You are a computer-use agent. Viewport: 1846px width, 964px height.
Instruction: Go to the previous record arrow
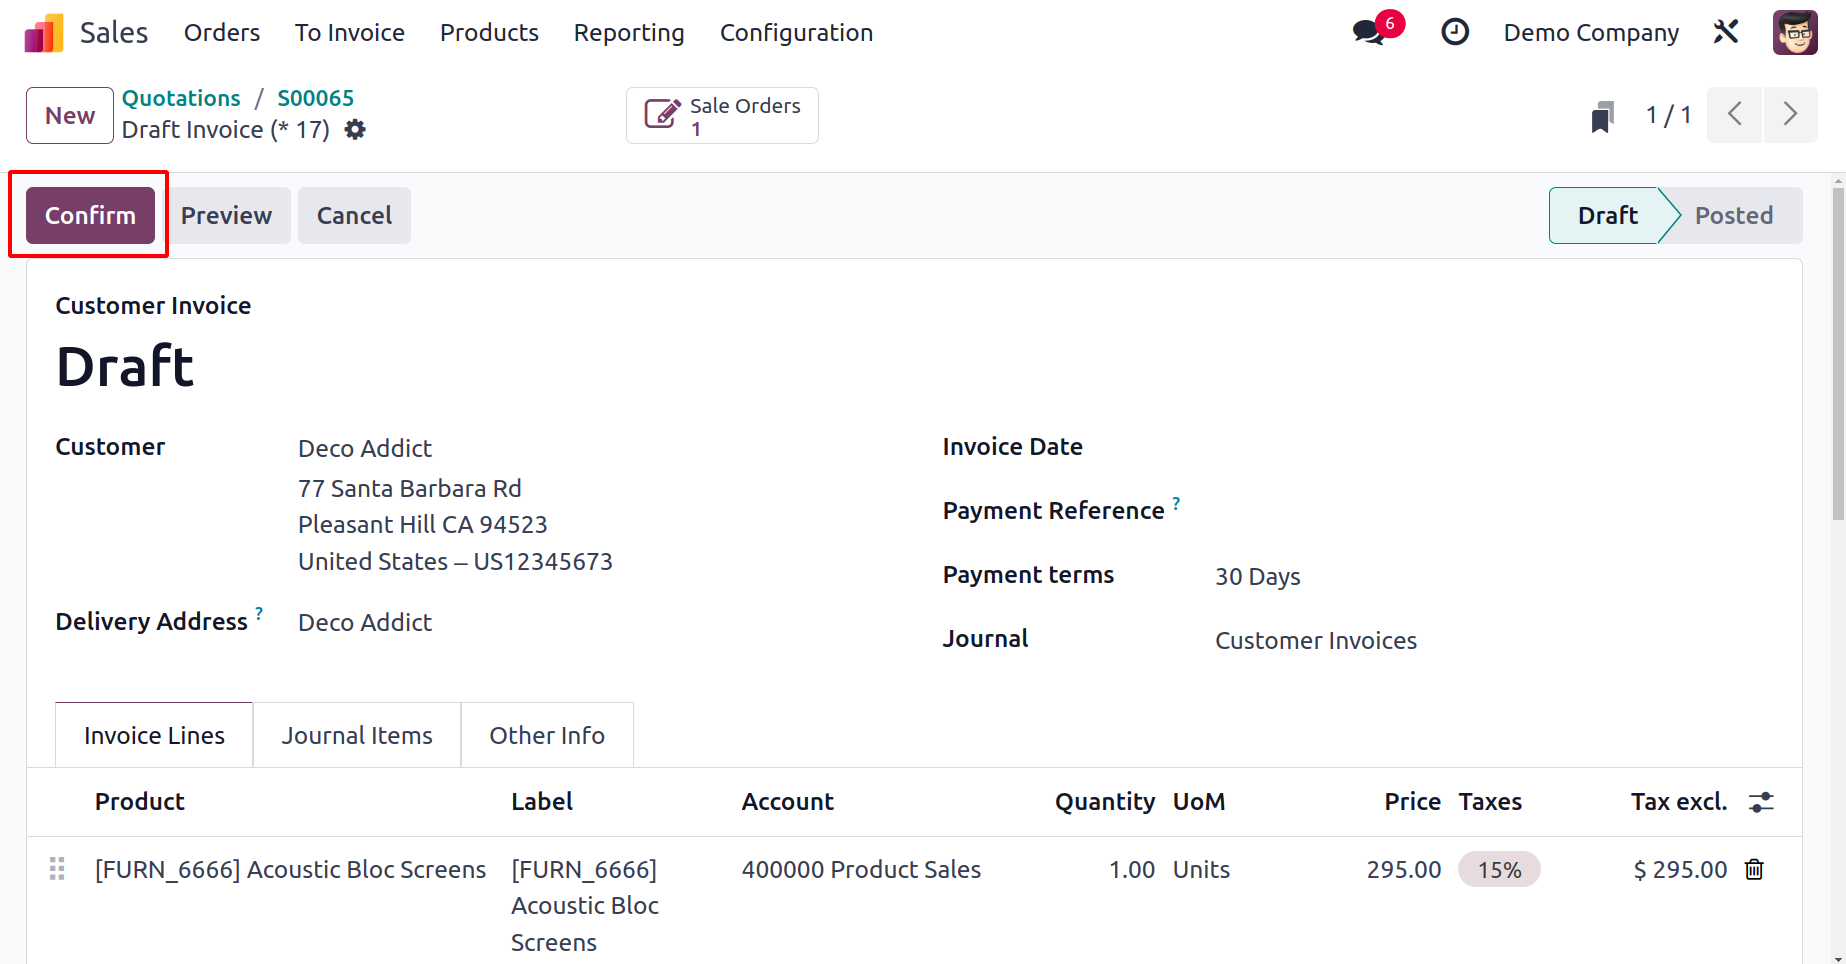[x=1735, y=115]
